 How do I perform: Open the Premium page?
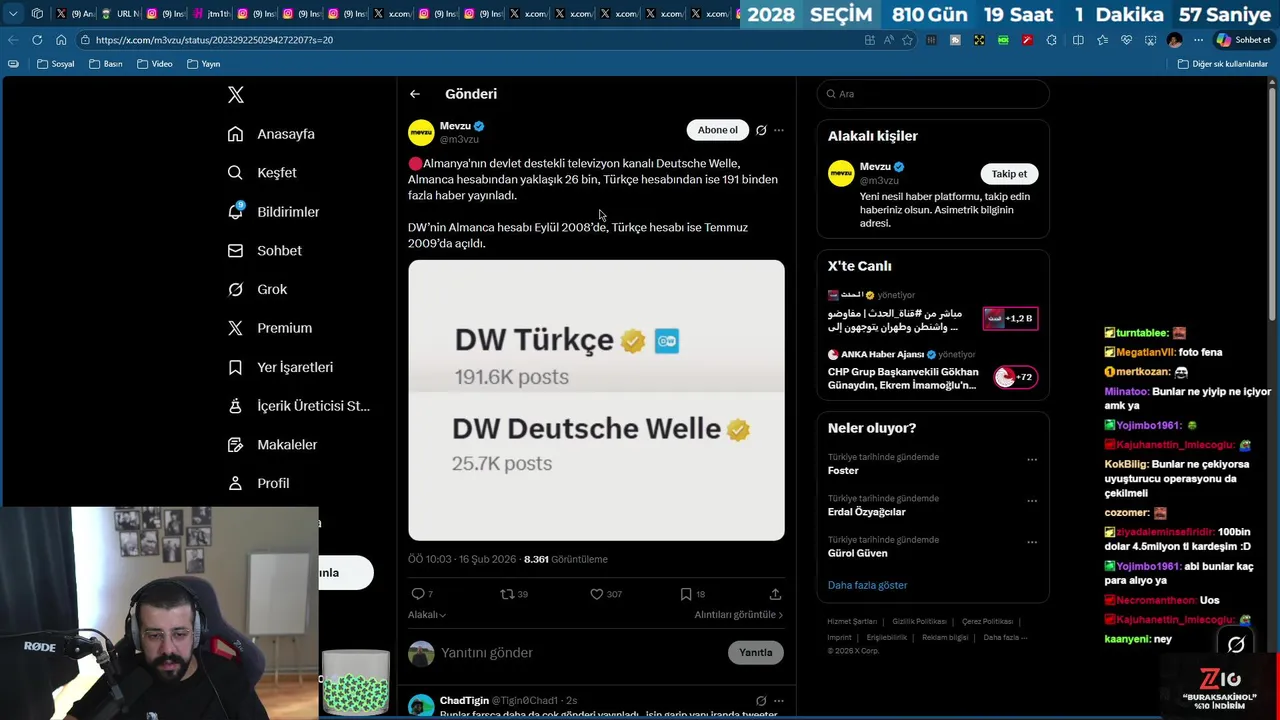pyautogui.click(x=270, y=328)
